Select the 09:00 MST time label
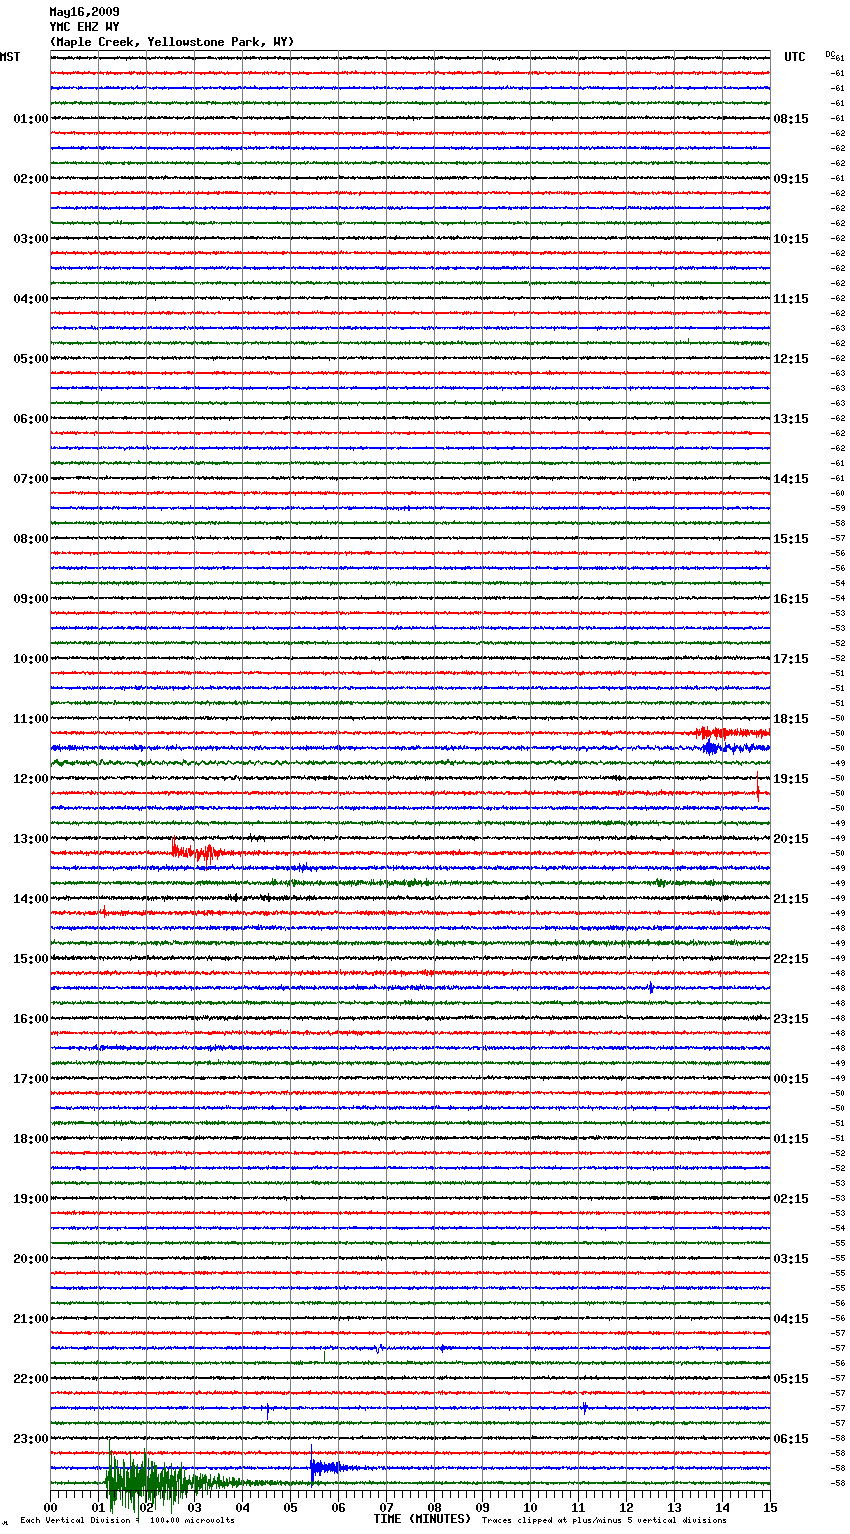This screenshot has width=850, height=1534. 31,599
